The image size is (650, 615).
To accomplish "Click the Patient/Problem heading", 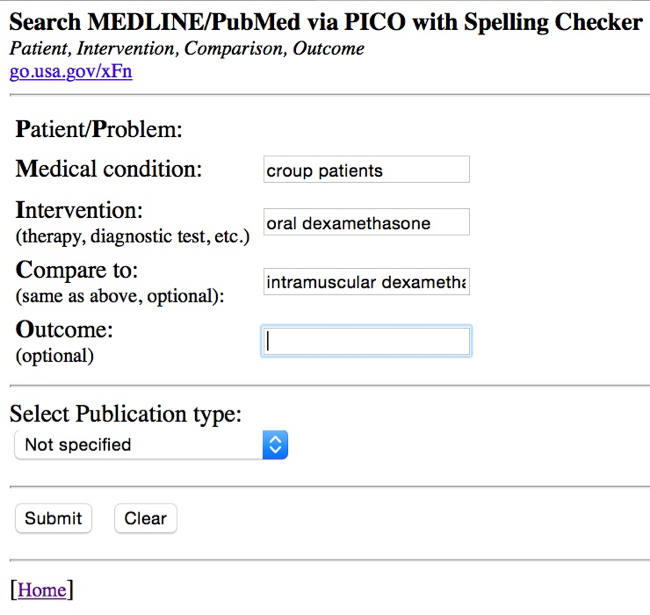I will point(99,129).
